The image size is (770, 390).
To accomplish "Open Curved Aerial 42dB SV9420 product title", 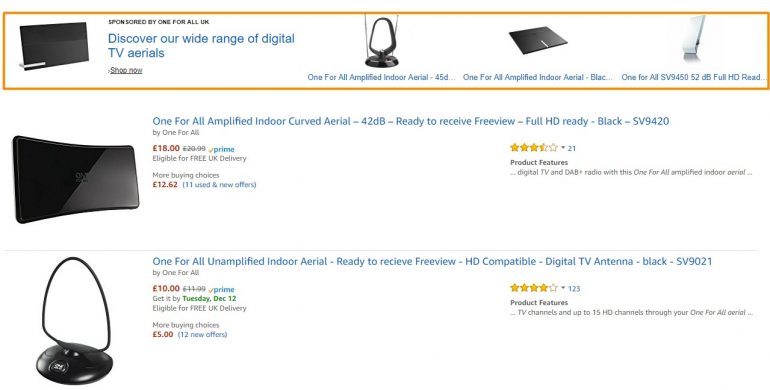I will (x=411, y=121).
